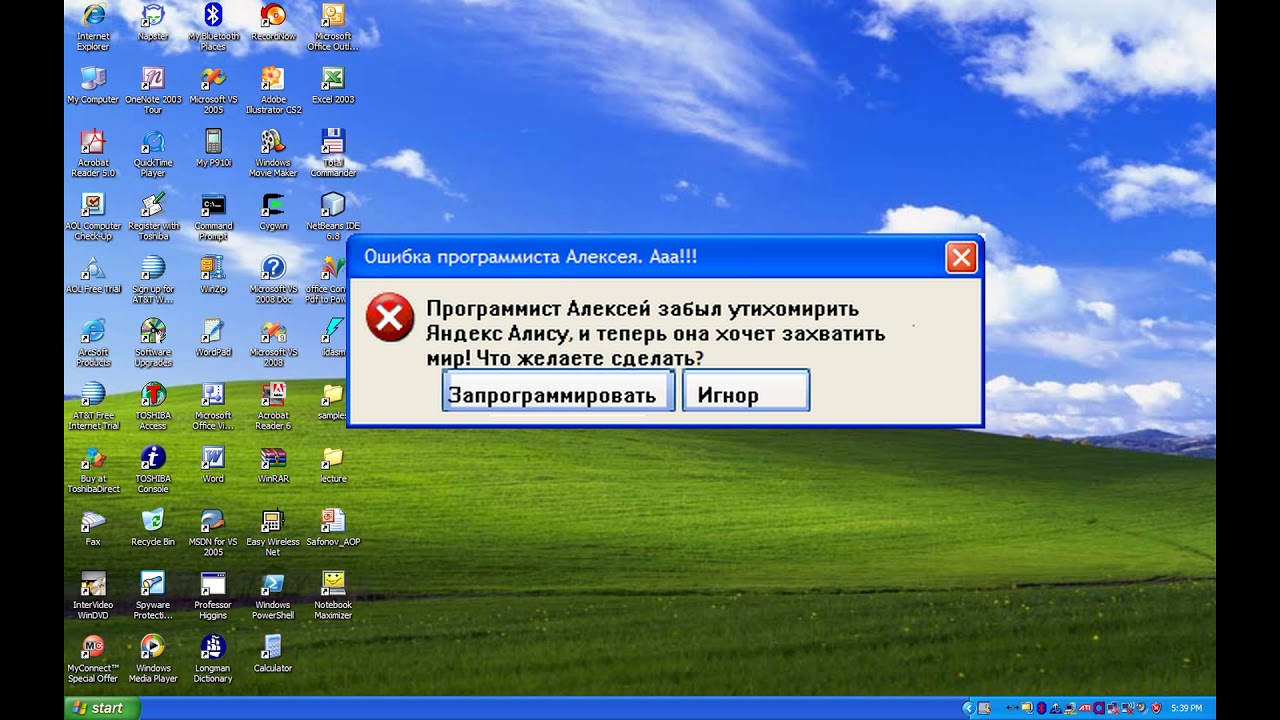Select the Calculator desktop shortcut
The height and width of the screenshot is (720, 1280).
(x=273, y=652)
